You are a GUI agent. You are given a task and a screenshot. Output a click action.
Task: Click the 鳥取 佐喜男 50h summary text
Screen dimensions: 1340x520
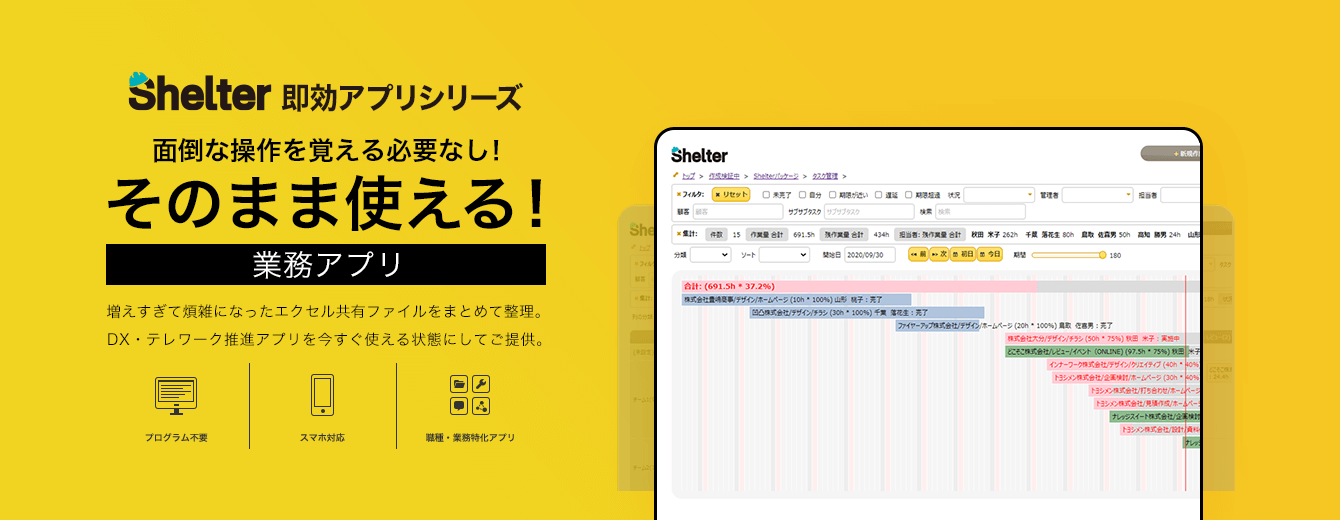point(1105,235)
